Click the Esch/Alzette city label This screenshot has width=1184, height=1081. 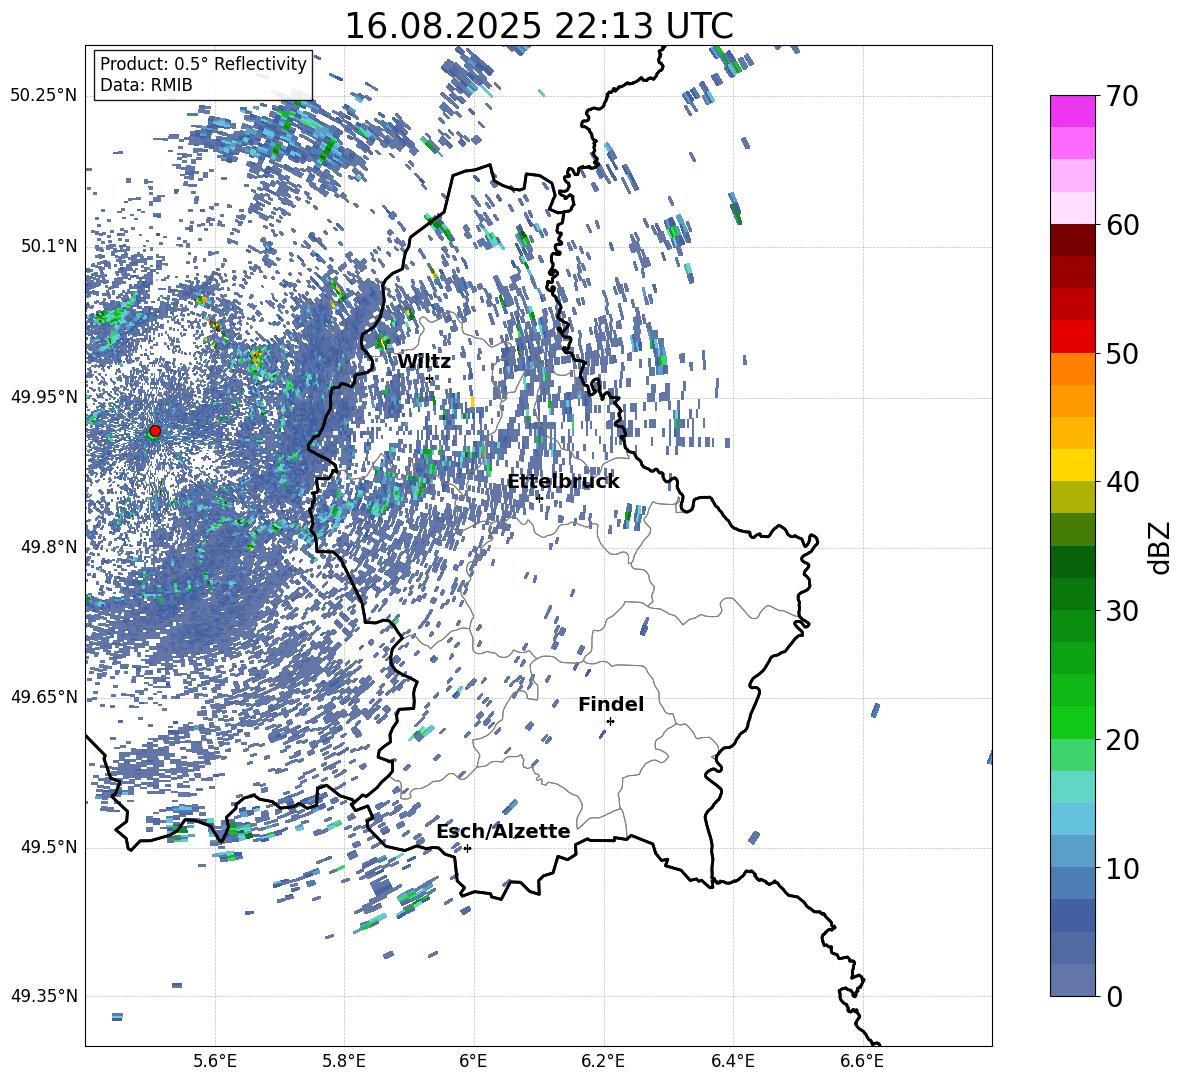pos(503,831)
